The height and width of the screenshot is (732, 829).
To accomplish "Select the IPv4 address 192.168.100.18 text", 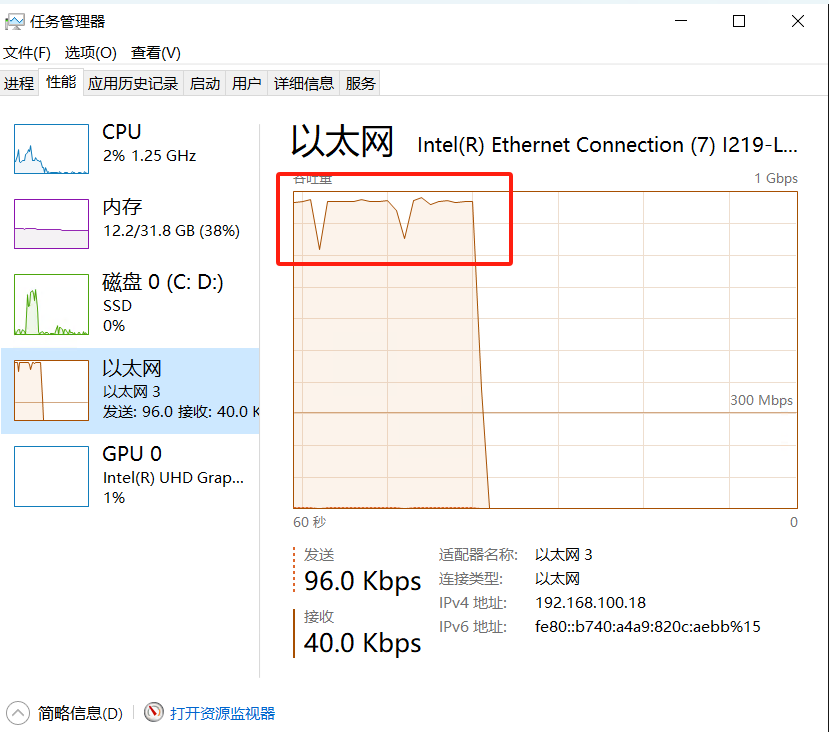I will 592,603.
